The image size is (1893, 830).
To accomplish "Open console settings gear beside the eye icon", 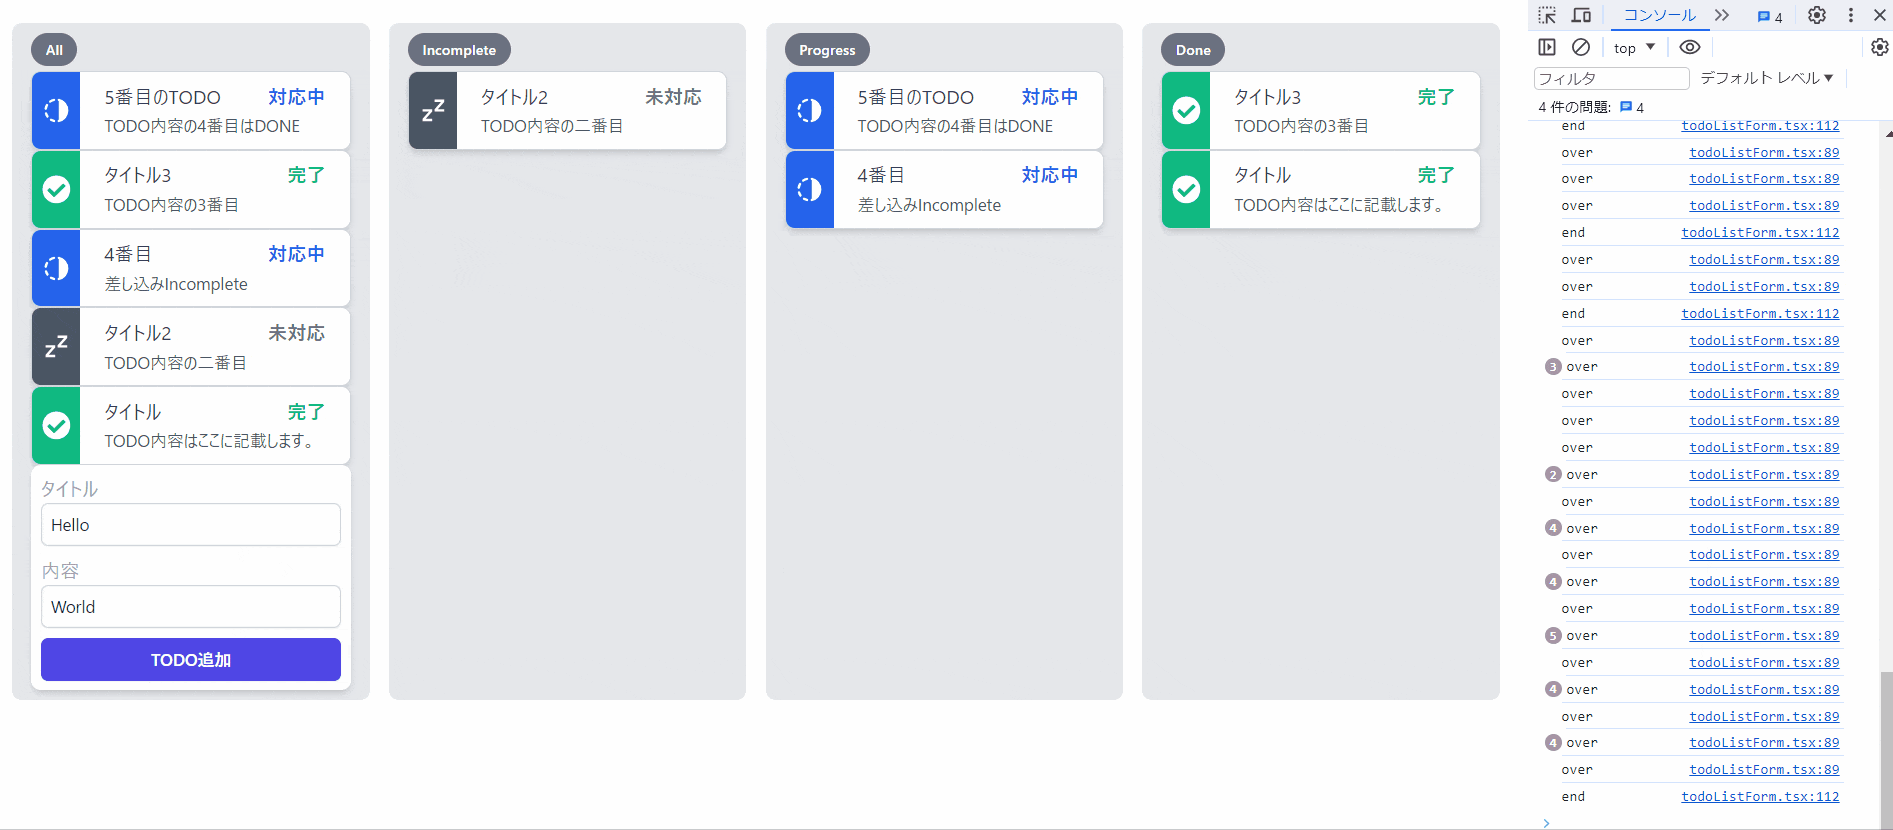I will pos(1880,47).
